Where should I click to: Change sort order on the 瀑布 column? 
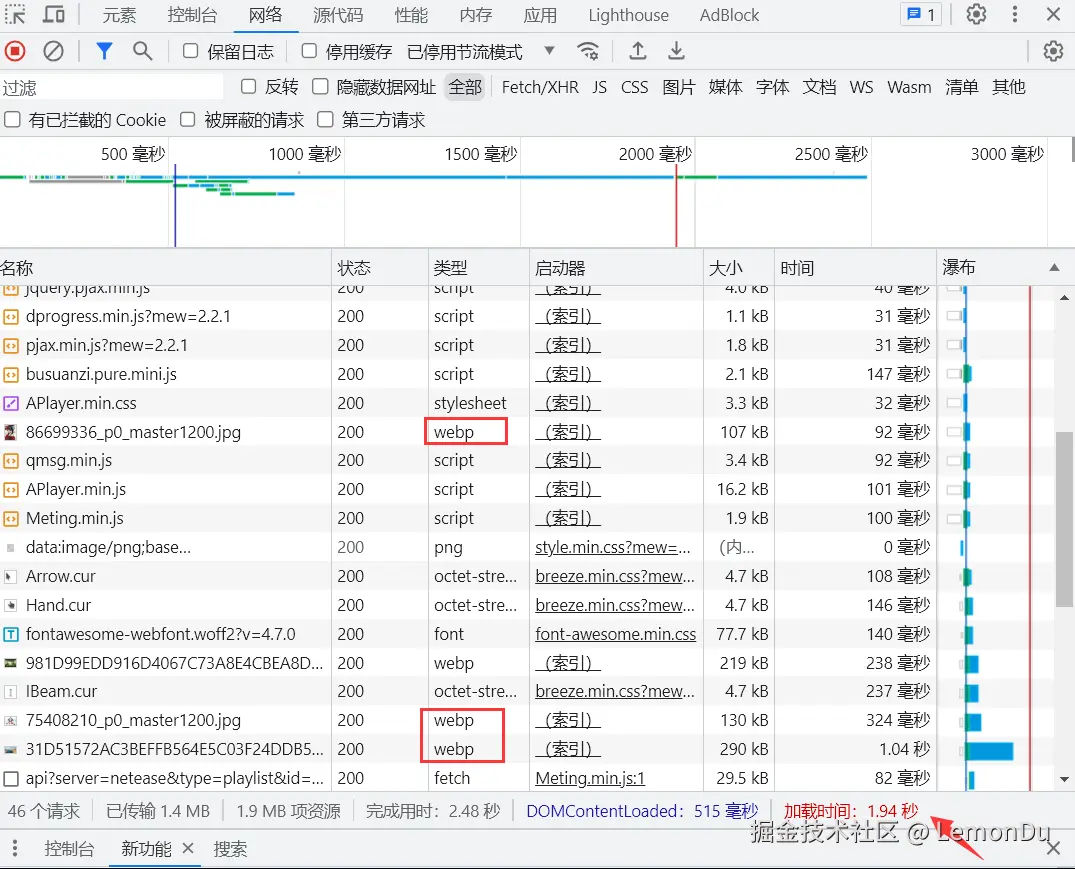point(960,267)
